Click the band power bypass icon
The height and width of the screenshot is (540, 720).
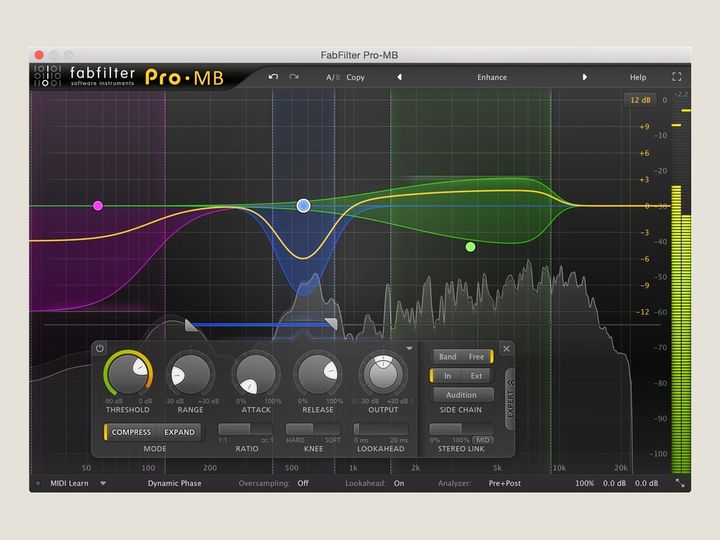(x=100, y=349)
